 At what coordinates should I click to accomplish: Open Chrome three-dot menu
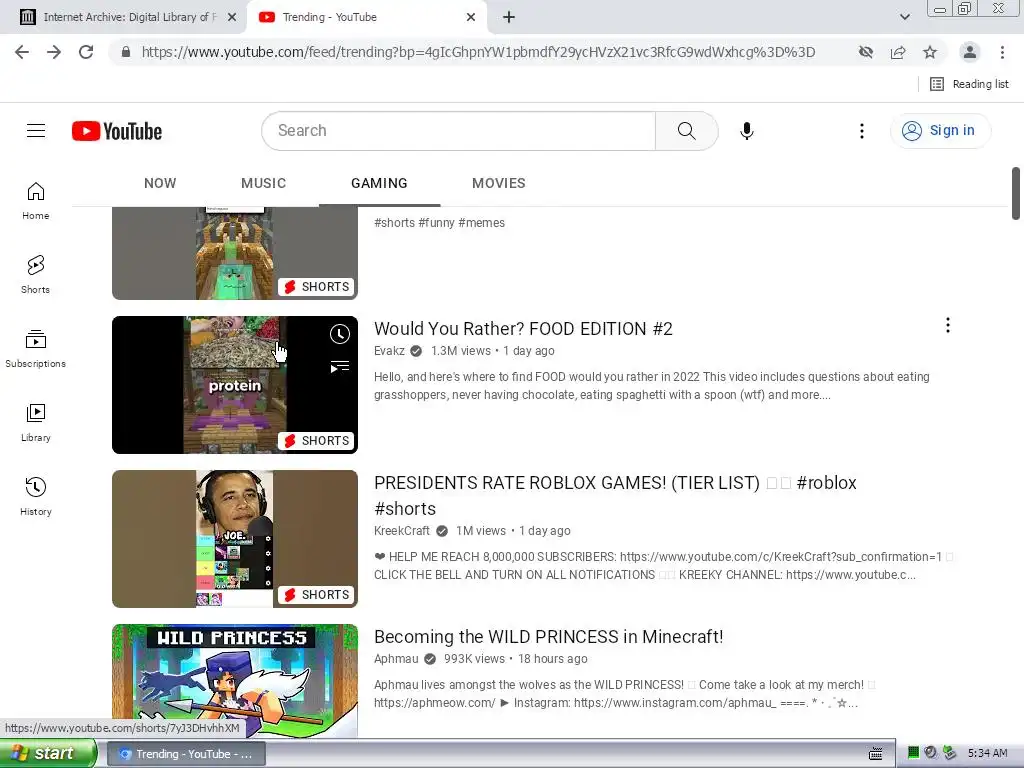1002,52
